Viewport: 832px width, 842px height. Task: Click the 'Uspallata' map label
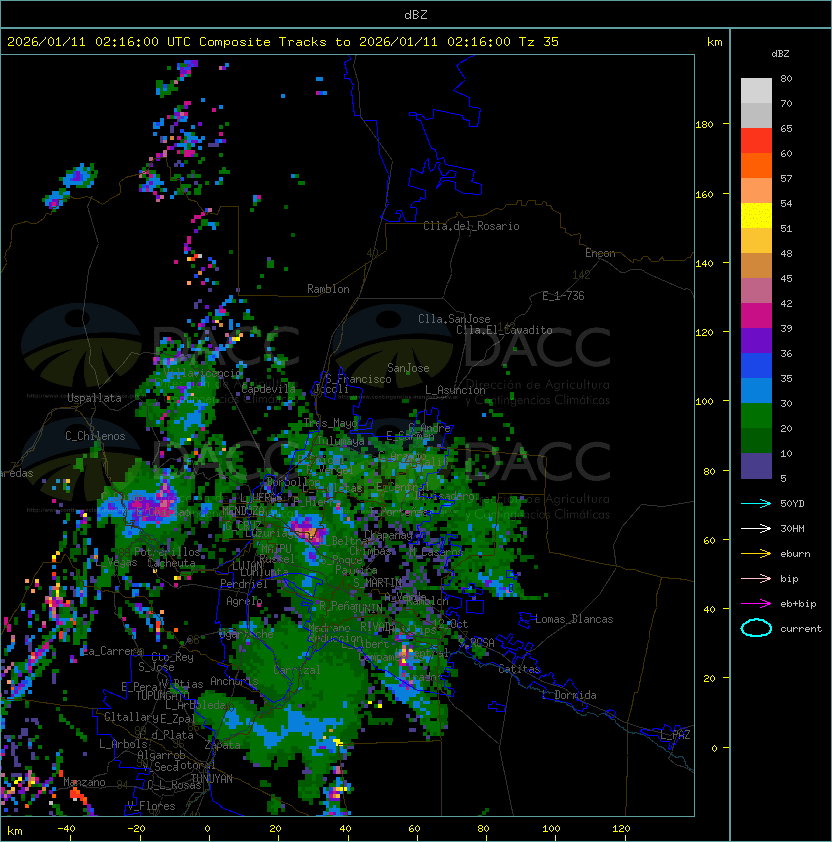click(x=94, y=398)
